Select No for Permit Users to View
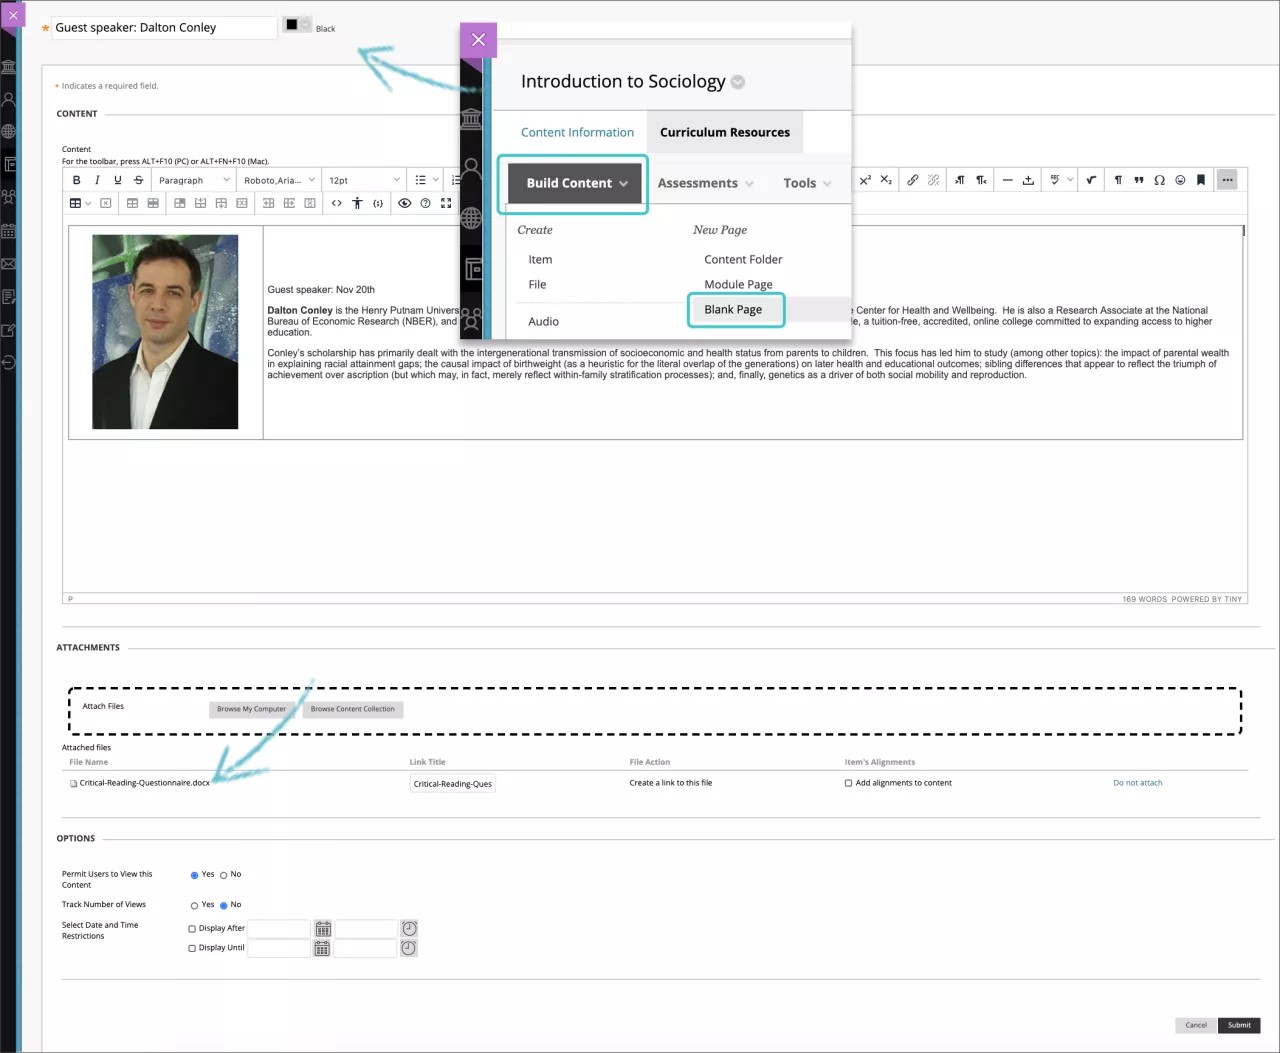 (223, 875)
